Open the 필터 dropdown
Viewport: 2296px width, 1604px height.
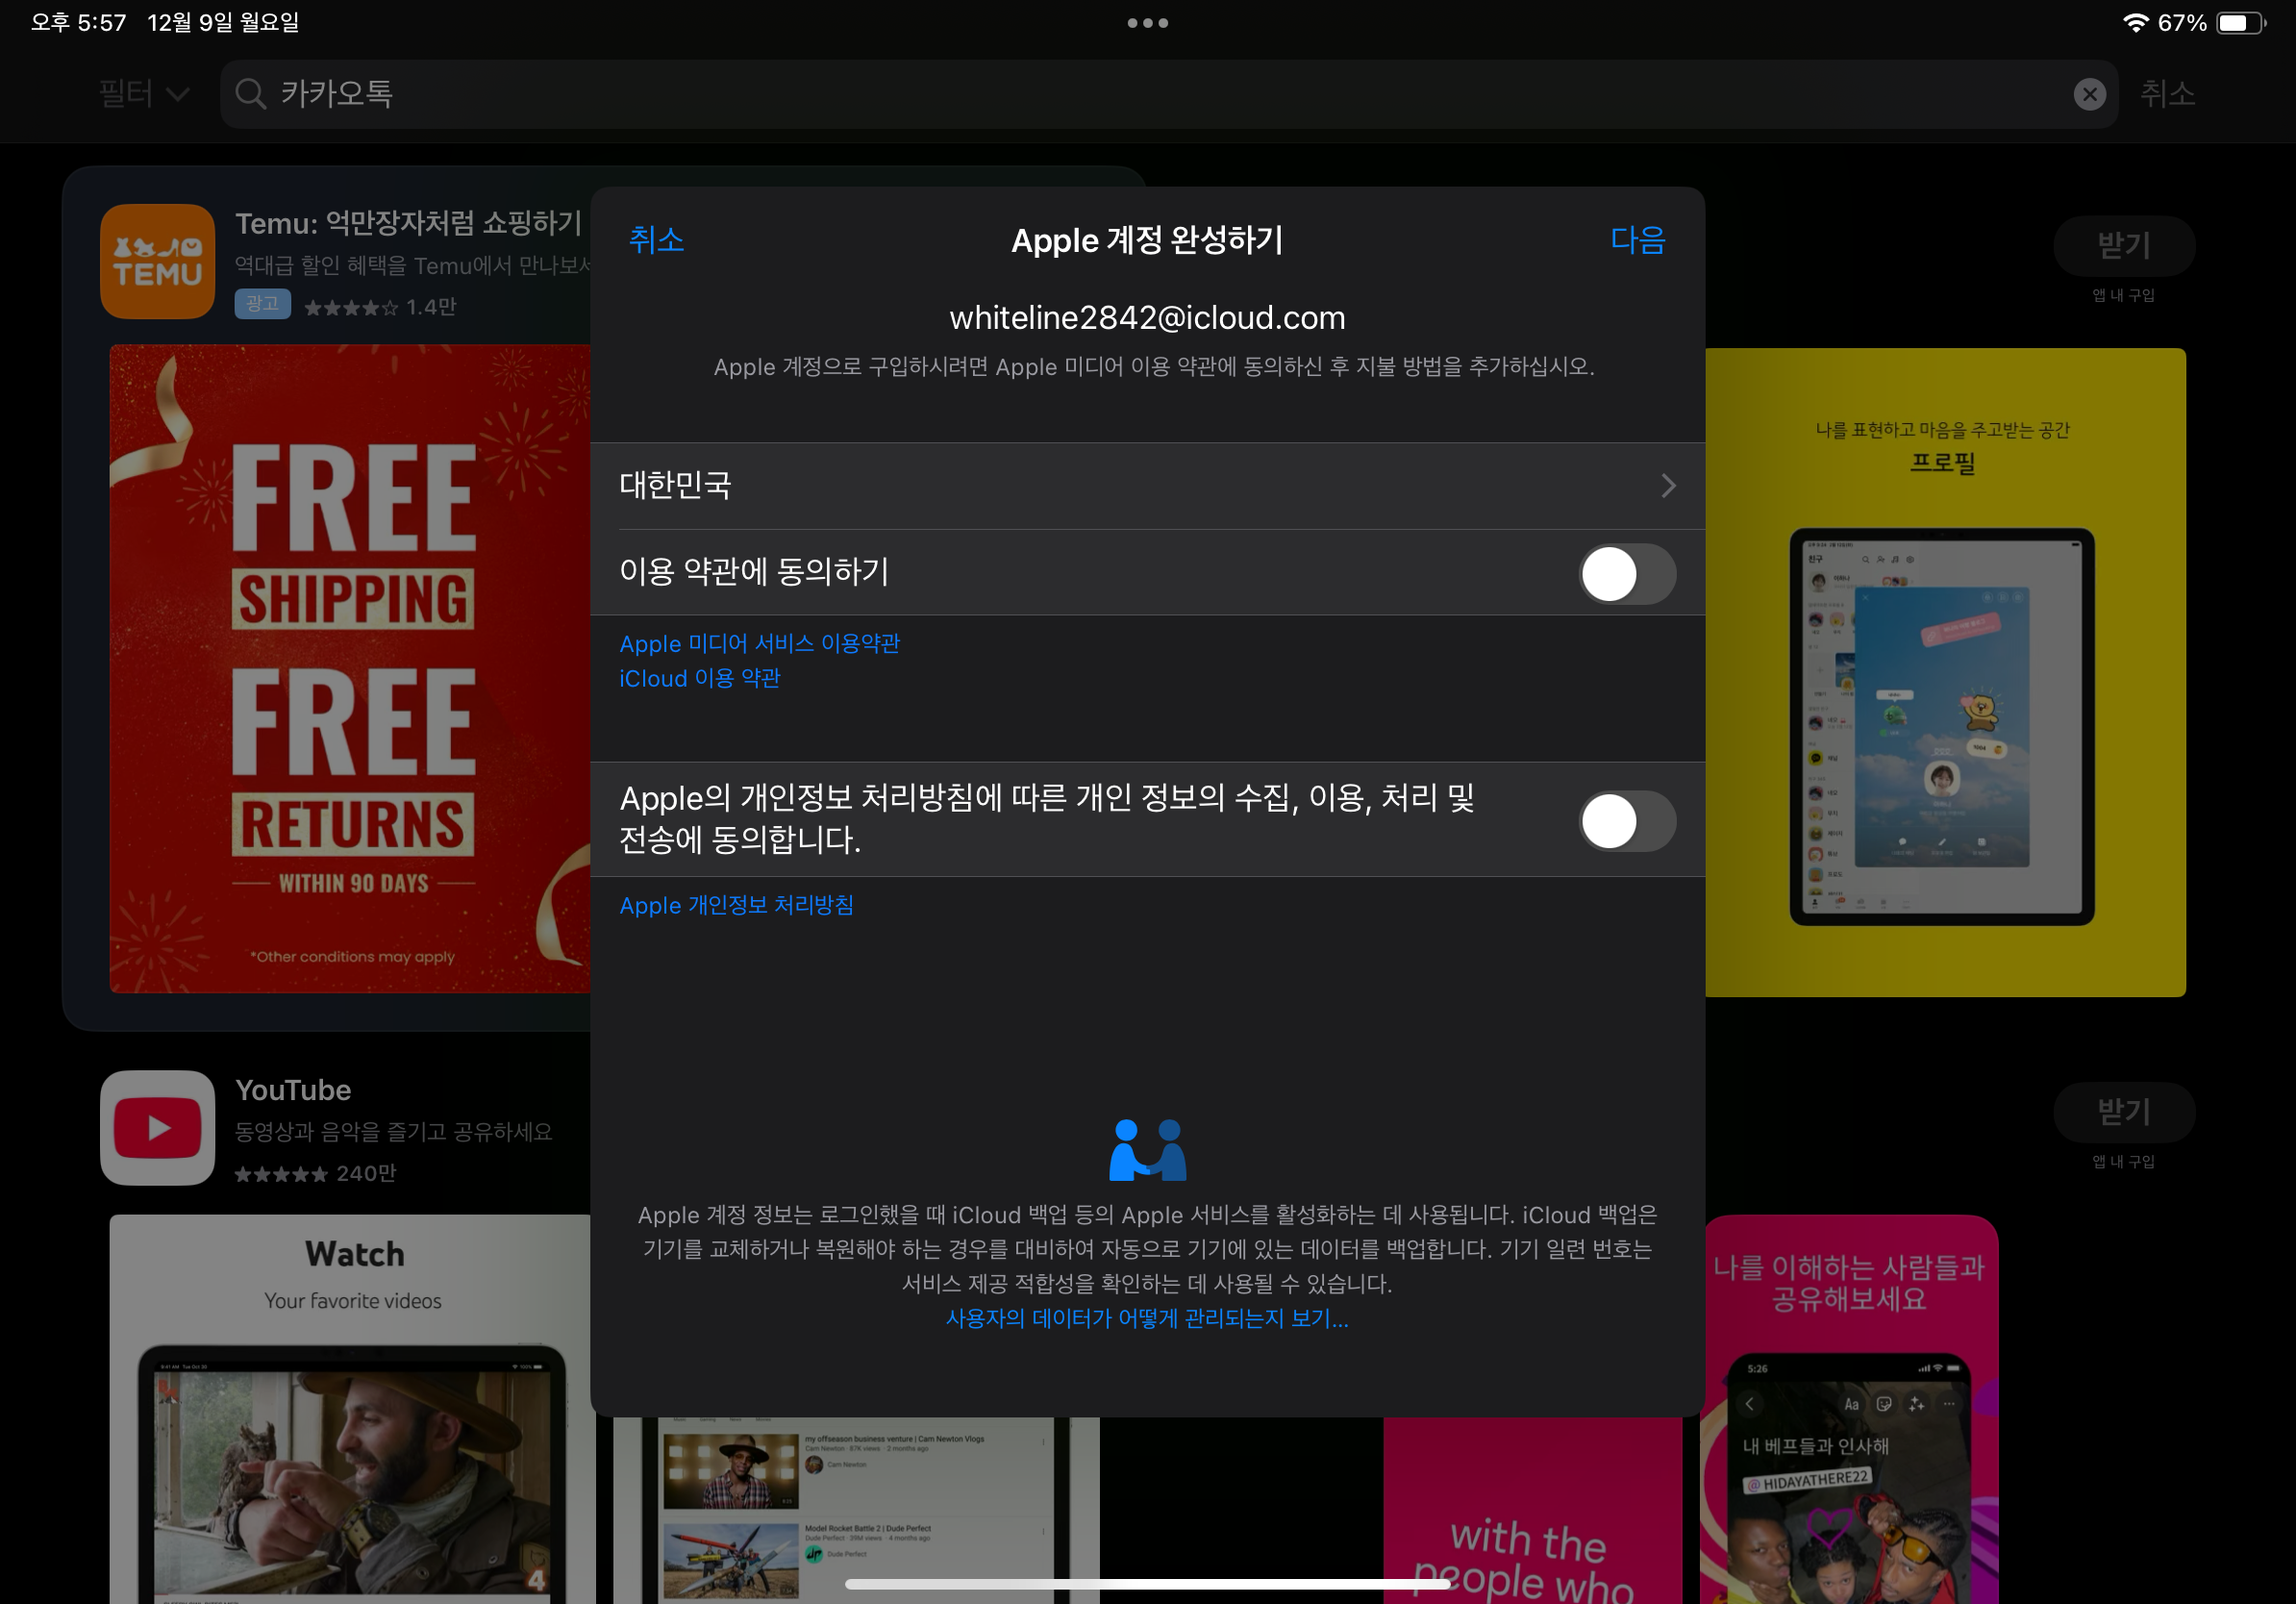point(143,94)
